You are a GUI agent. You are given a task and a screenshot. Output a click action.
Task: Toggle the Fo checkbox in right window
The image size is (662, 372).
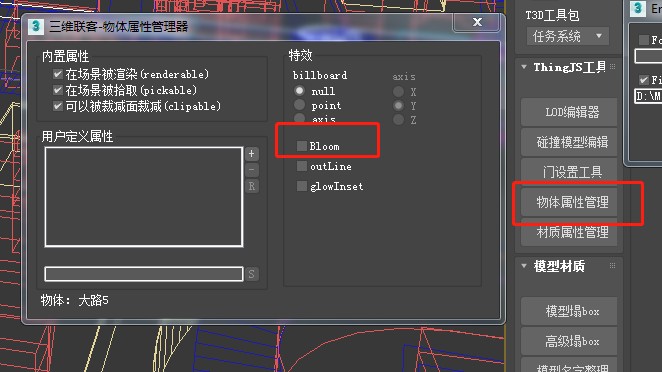(644, 40)
